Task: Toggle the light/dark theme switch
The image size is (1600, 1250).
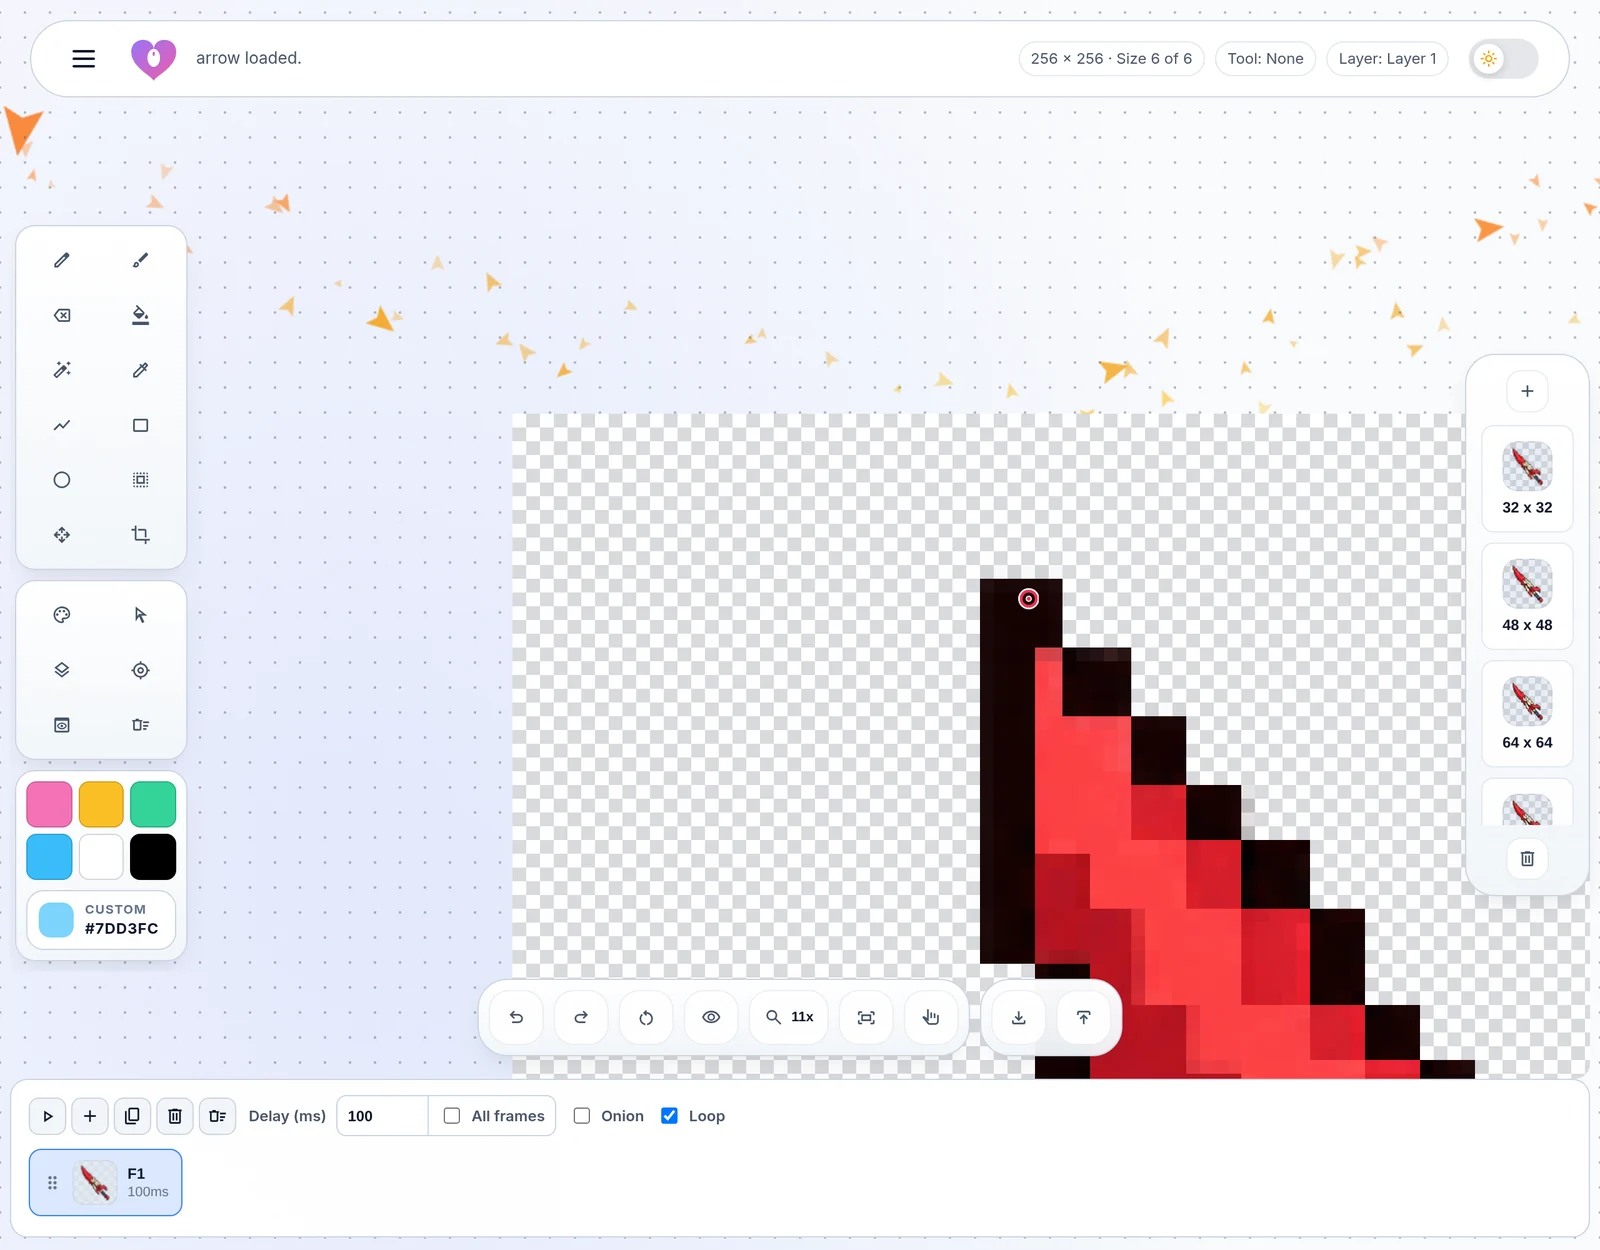Action: pos(1503,59)
